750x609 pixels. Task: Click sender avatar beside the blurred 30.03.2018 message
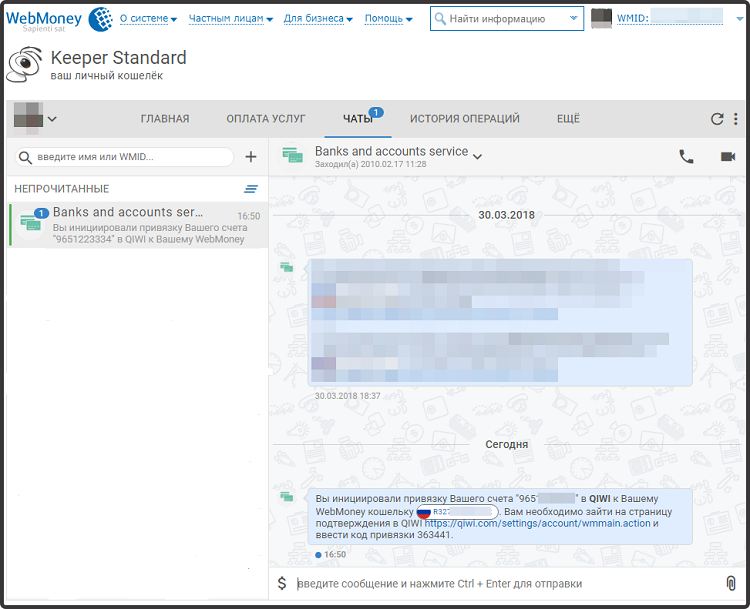point(287,267)
